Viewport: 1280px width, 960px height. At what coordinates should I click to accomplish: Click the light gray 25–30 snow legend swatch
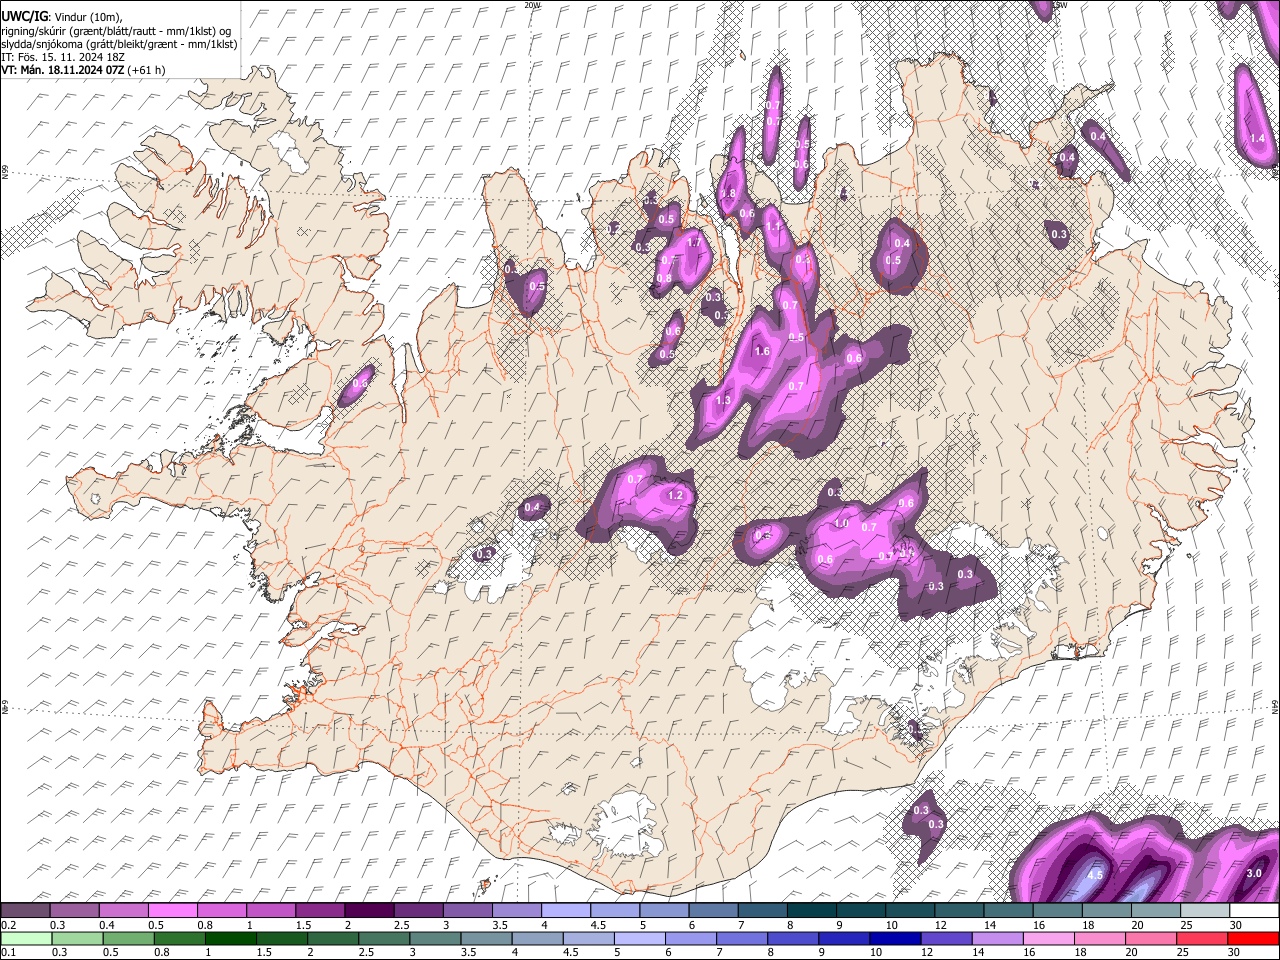1206,910
